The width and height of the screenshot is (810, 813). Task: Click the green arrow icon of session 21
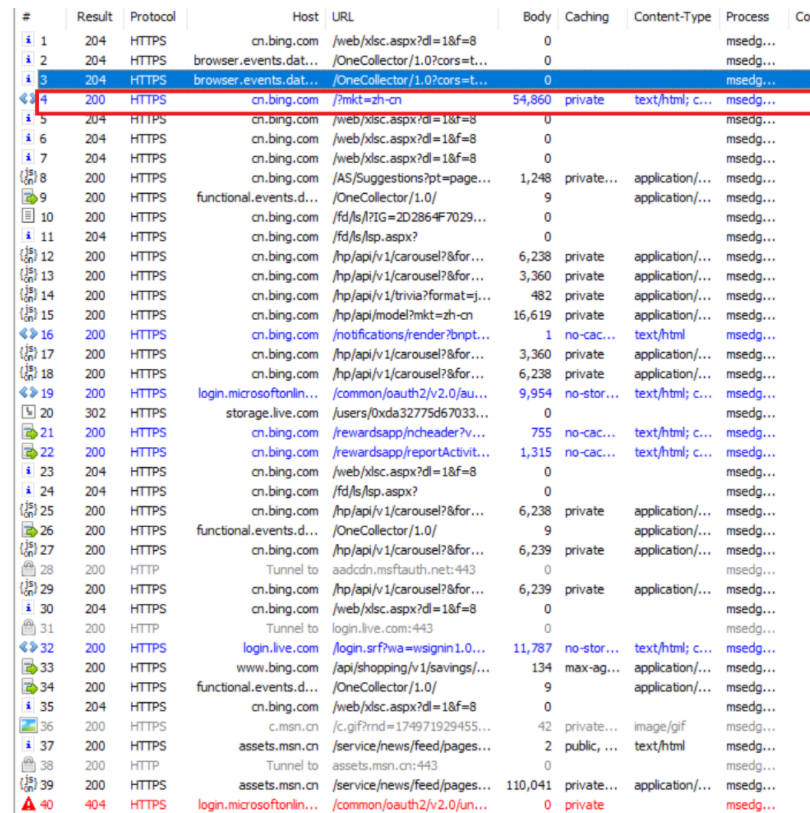point(29,432)
